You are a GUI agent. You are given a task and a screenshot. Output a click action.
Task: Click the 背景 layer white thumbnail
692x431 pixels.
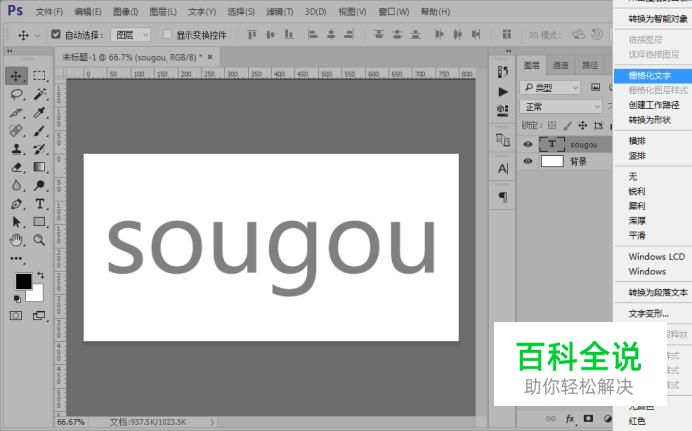point(552,161)
